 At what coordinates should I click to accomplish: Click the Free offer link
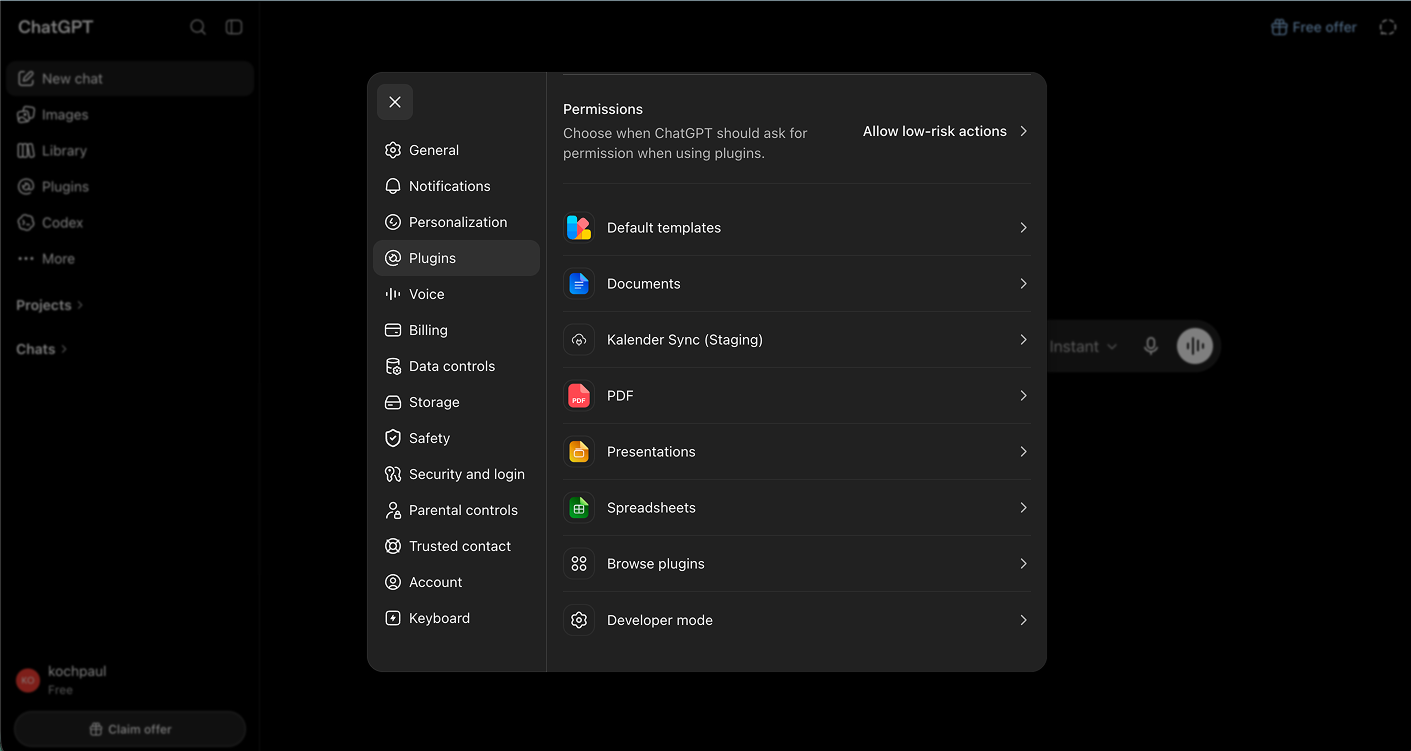(x=1314, y=27)
